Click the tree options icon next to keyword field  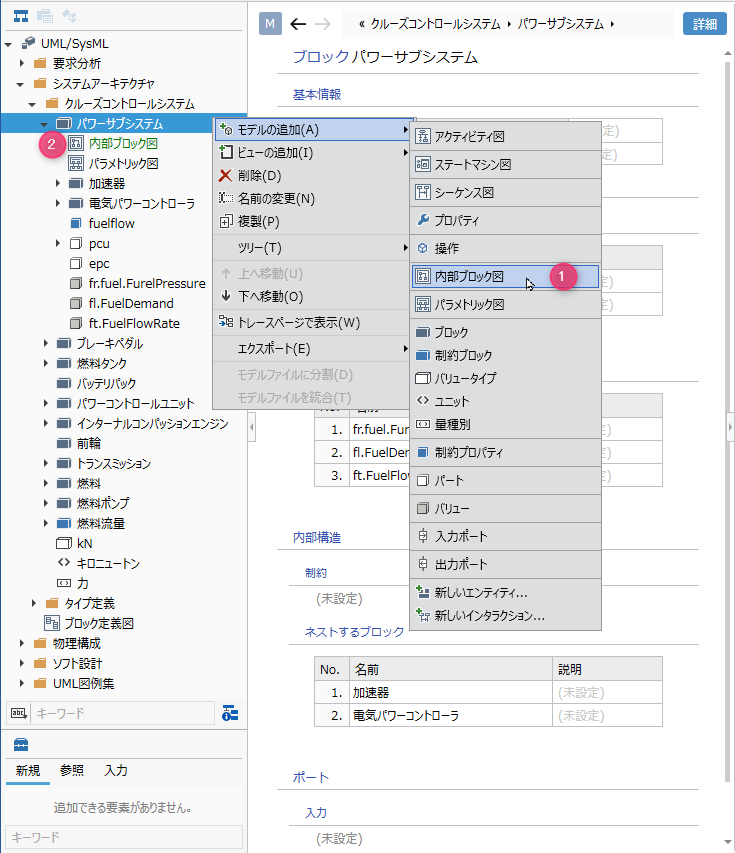pyautogui.click(x=230, y=713)
